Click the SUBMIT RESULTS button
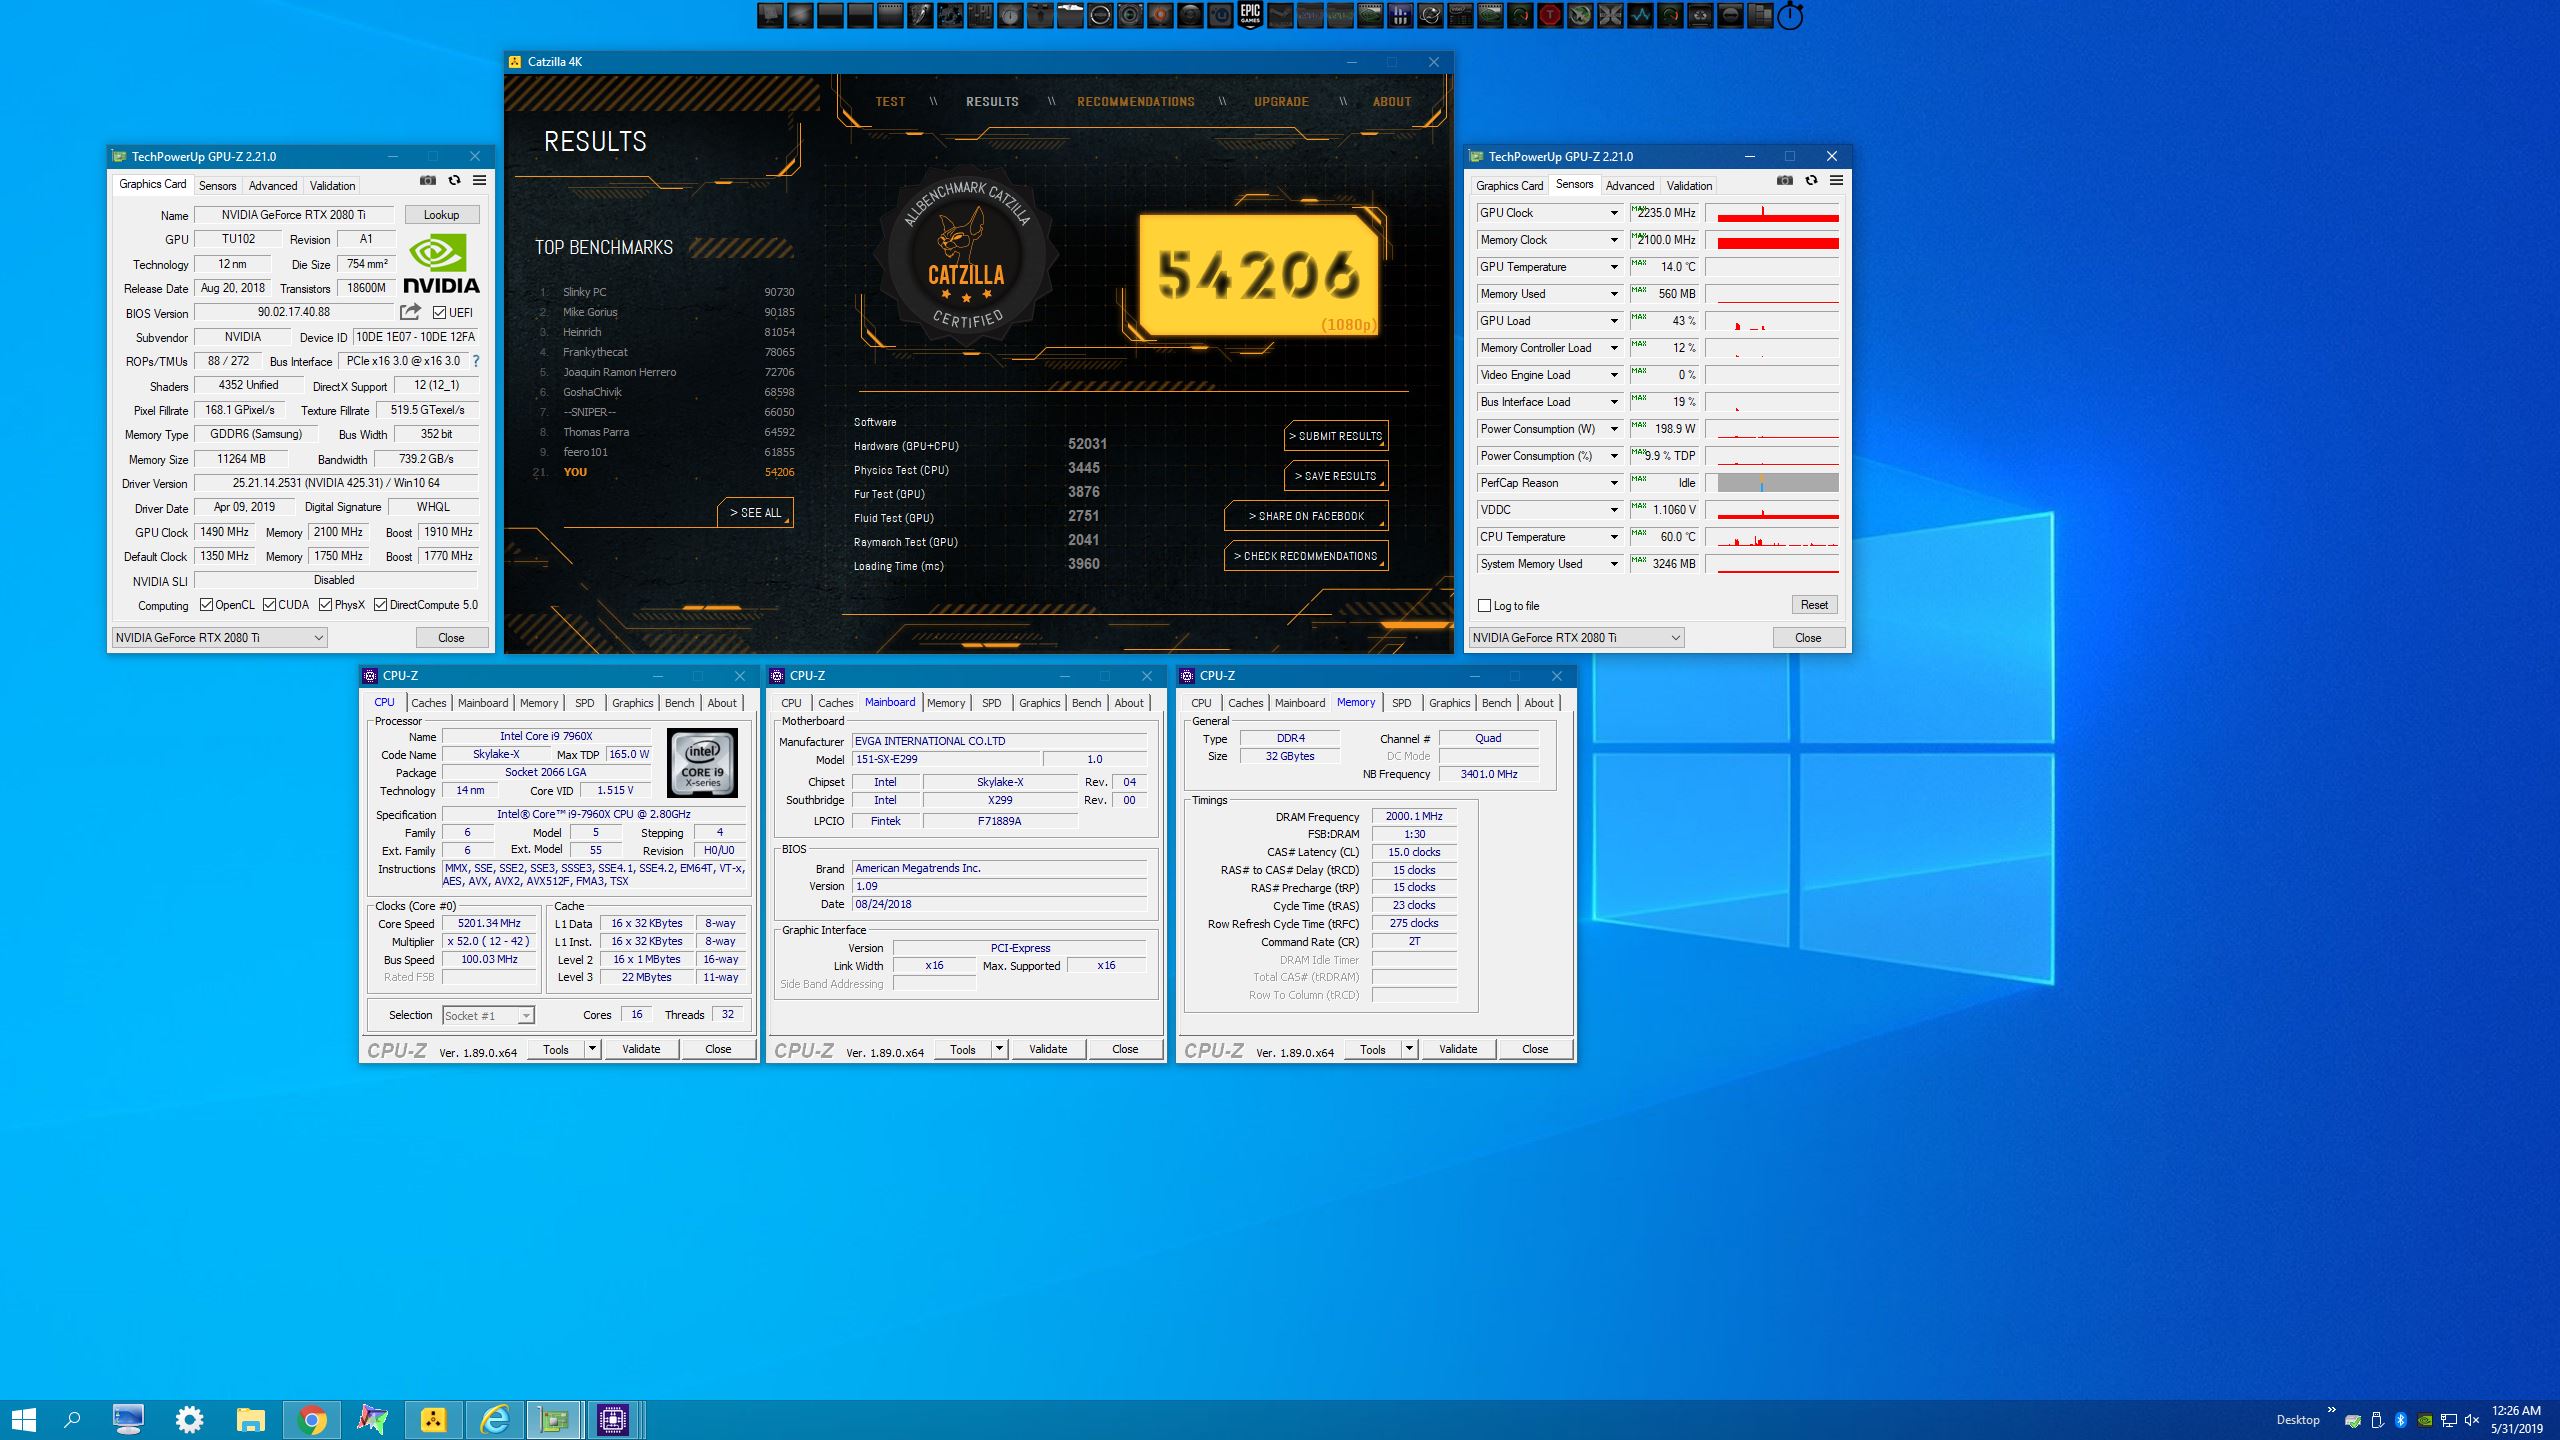The image size is (2560, 1440). [x=1335, y=436]
